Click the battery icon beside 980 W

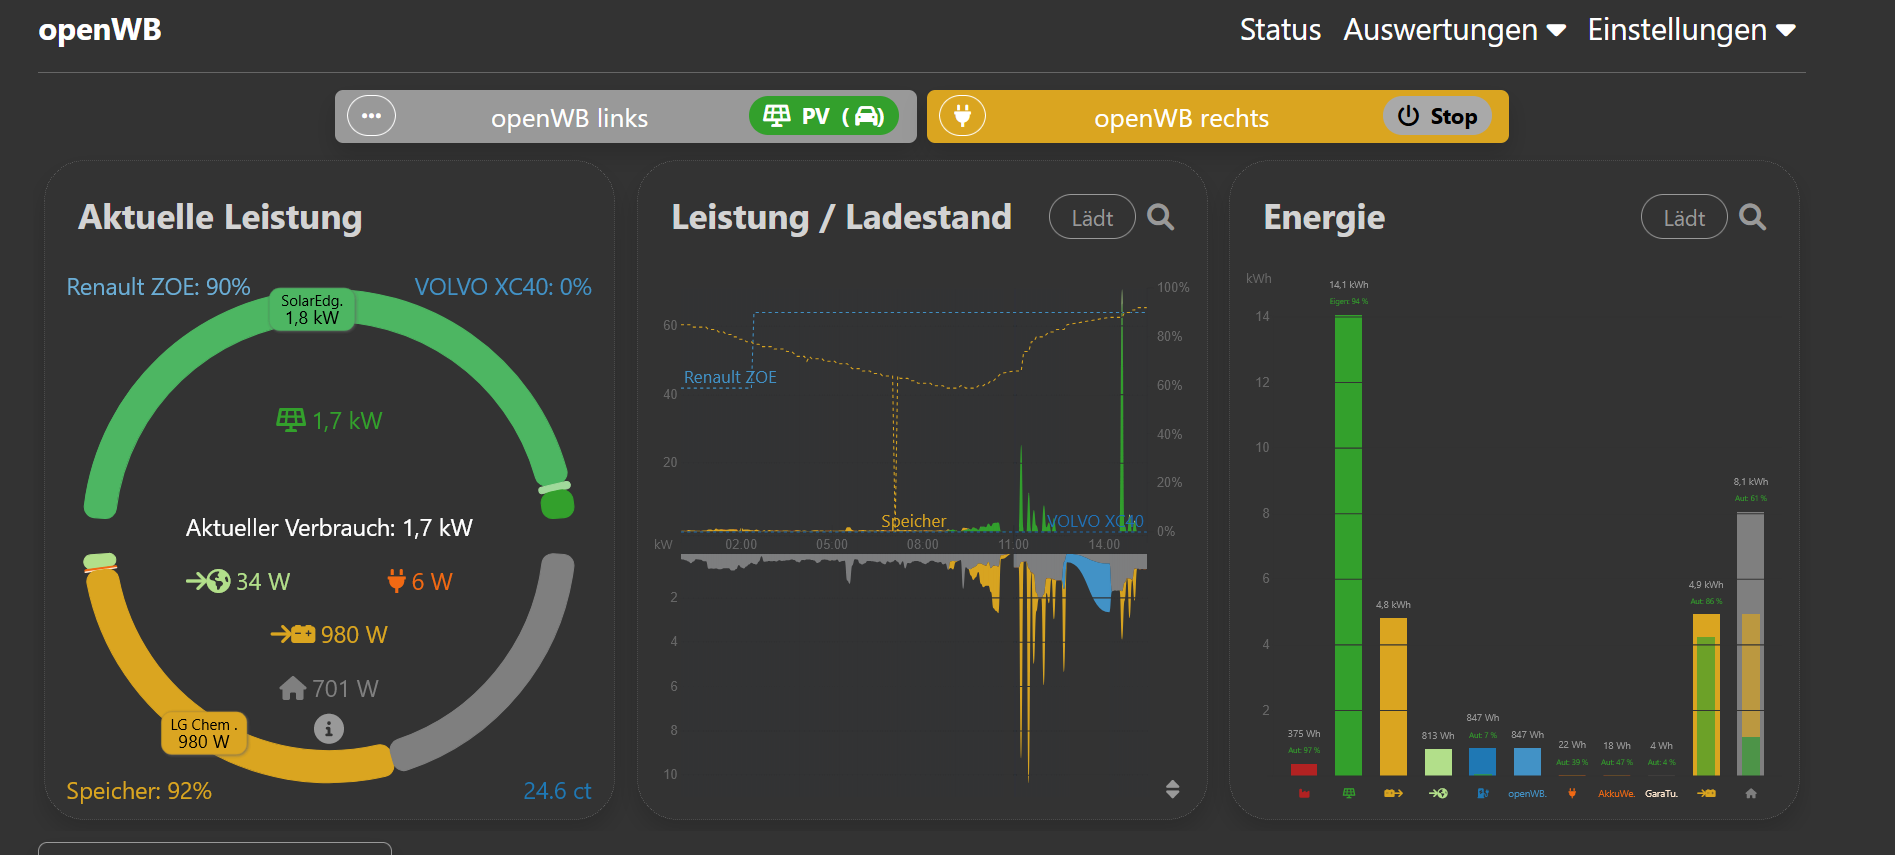[x=293, y=634]
